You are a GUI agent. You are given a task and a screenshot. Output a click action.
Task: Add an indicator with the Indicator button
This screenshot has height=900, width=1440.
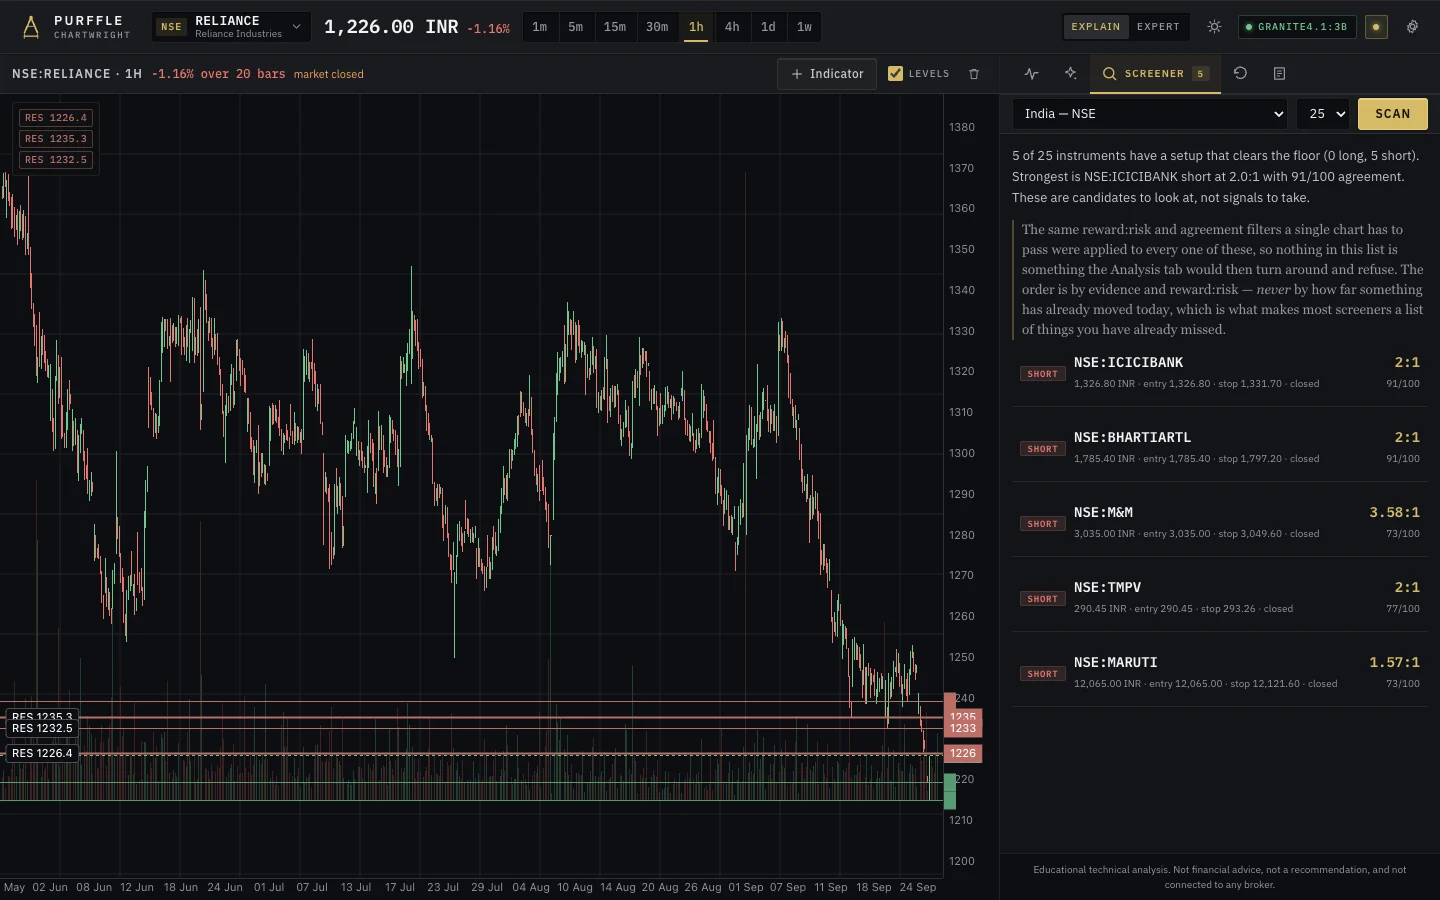827,74
